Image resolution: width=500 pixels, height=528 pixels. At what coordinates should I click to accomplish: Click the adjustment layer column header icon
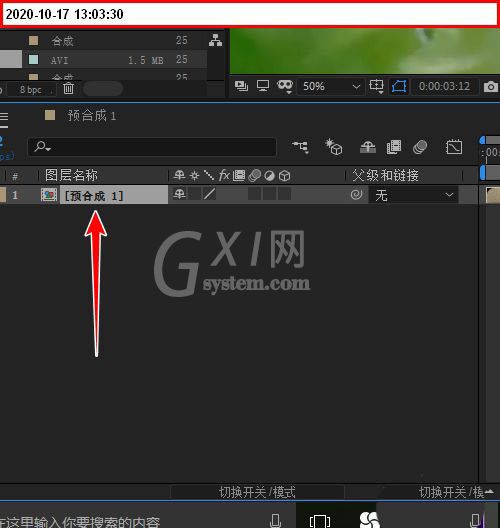(x=269, y=176)
